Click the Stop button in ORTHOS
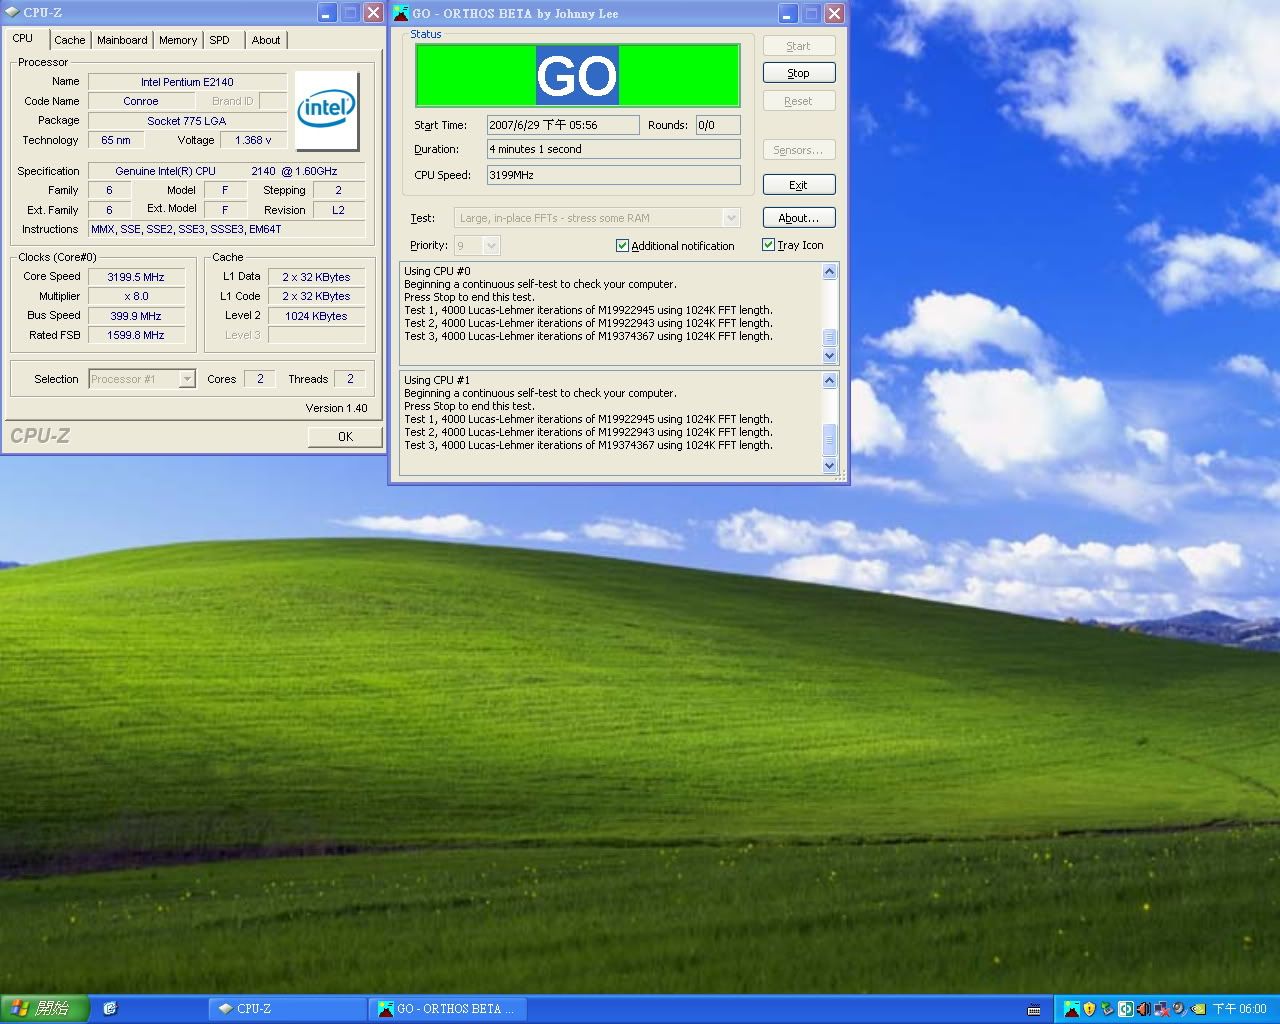The image size is (1280, 1024). click(799, 73)
